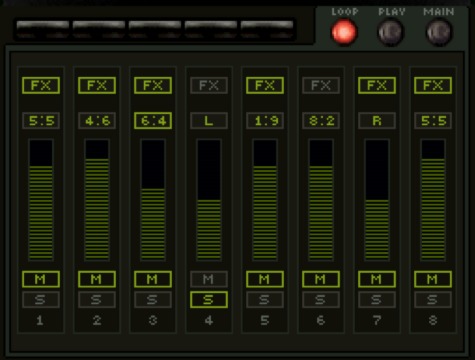
Task: Select the 1:9 pan value on channel 5
Action: (x=265, y=120)
